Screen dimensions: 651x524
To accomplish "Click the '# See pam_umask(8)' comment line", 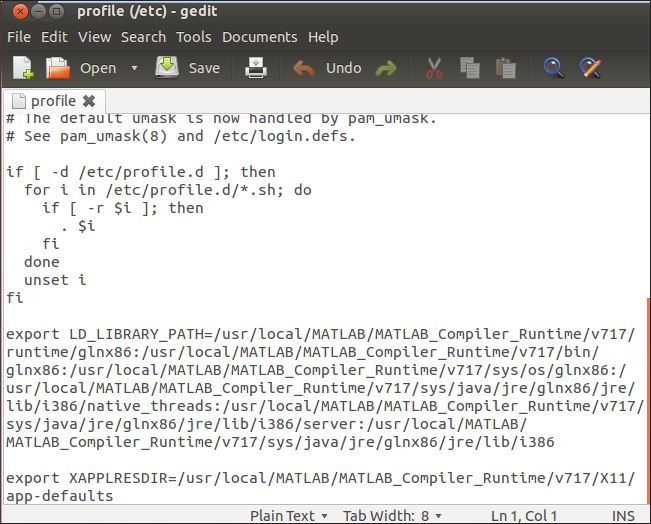I will [x=181, y=136].
